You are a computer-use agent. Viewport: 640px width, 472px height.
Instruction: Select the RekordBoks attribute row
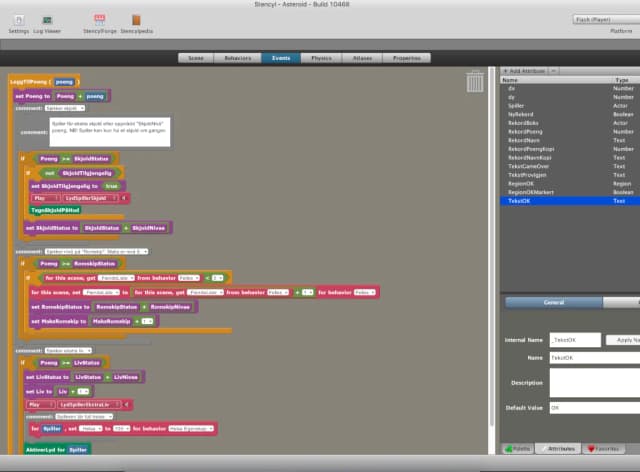point(570,123)
